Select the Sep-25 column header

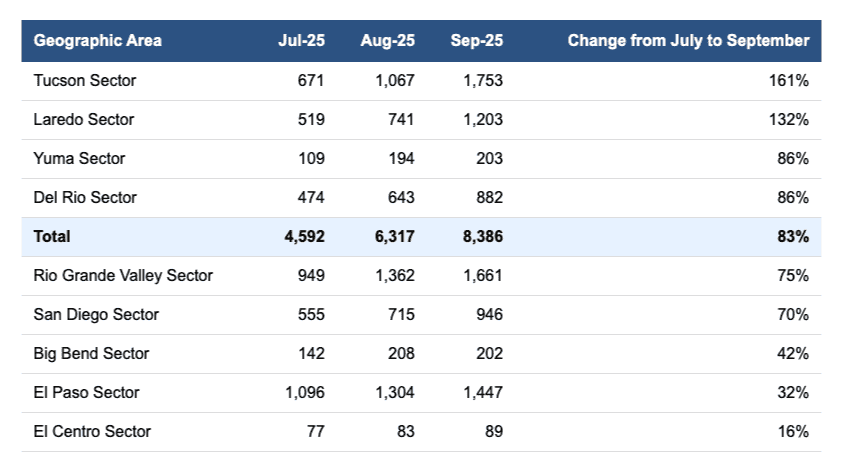(476, 41)
